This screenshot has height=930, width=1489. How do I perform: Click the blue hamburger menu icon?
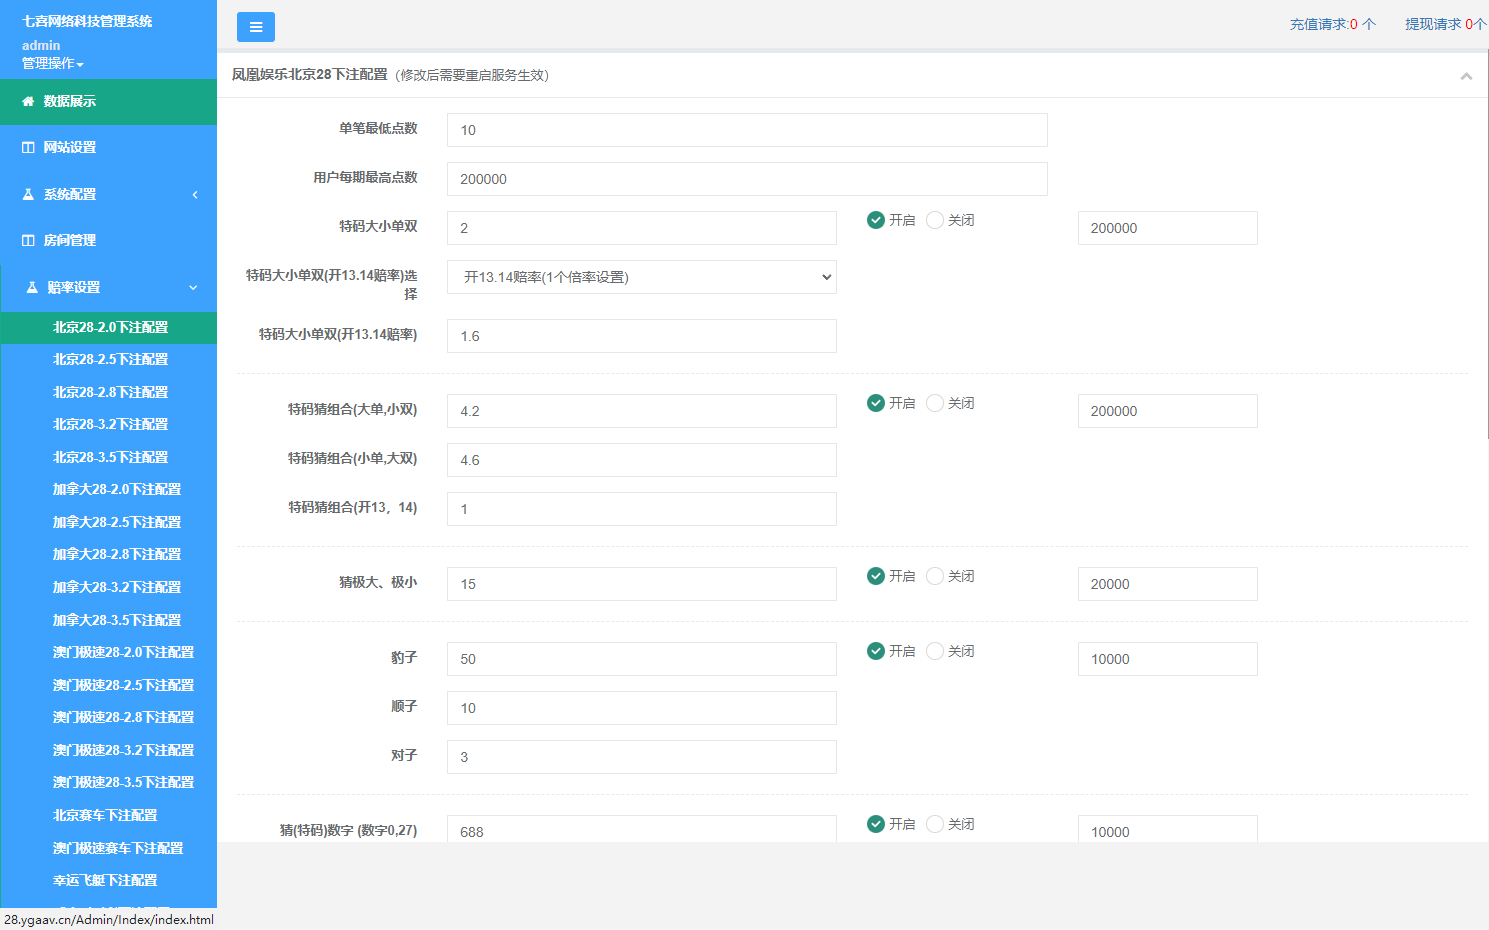click(x=256, y=27)
